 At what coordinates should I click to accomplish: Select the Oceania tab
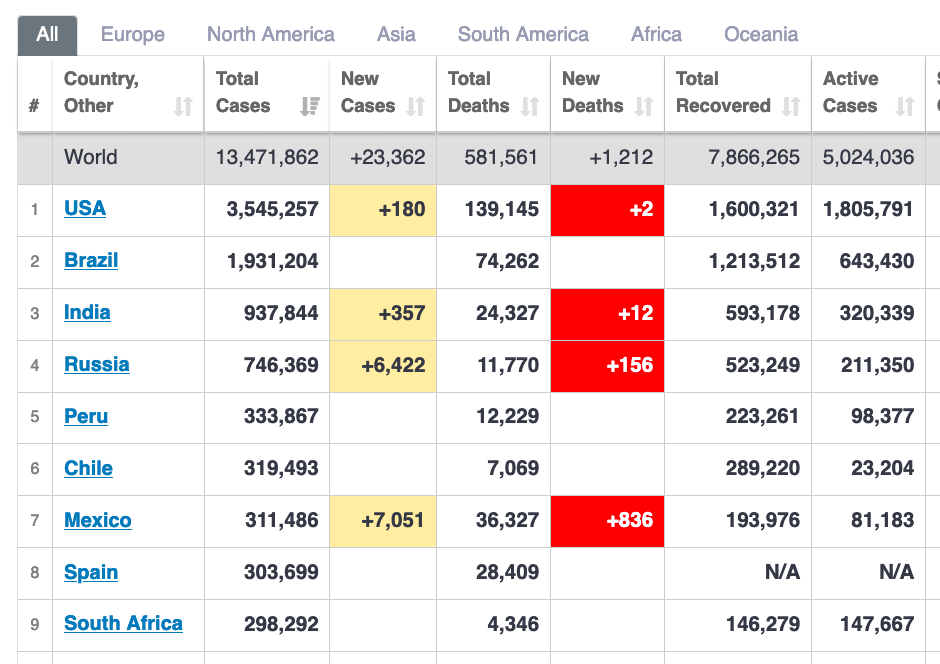[761, 35]
